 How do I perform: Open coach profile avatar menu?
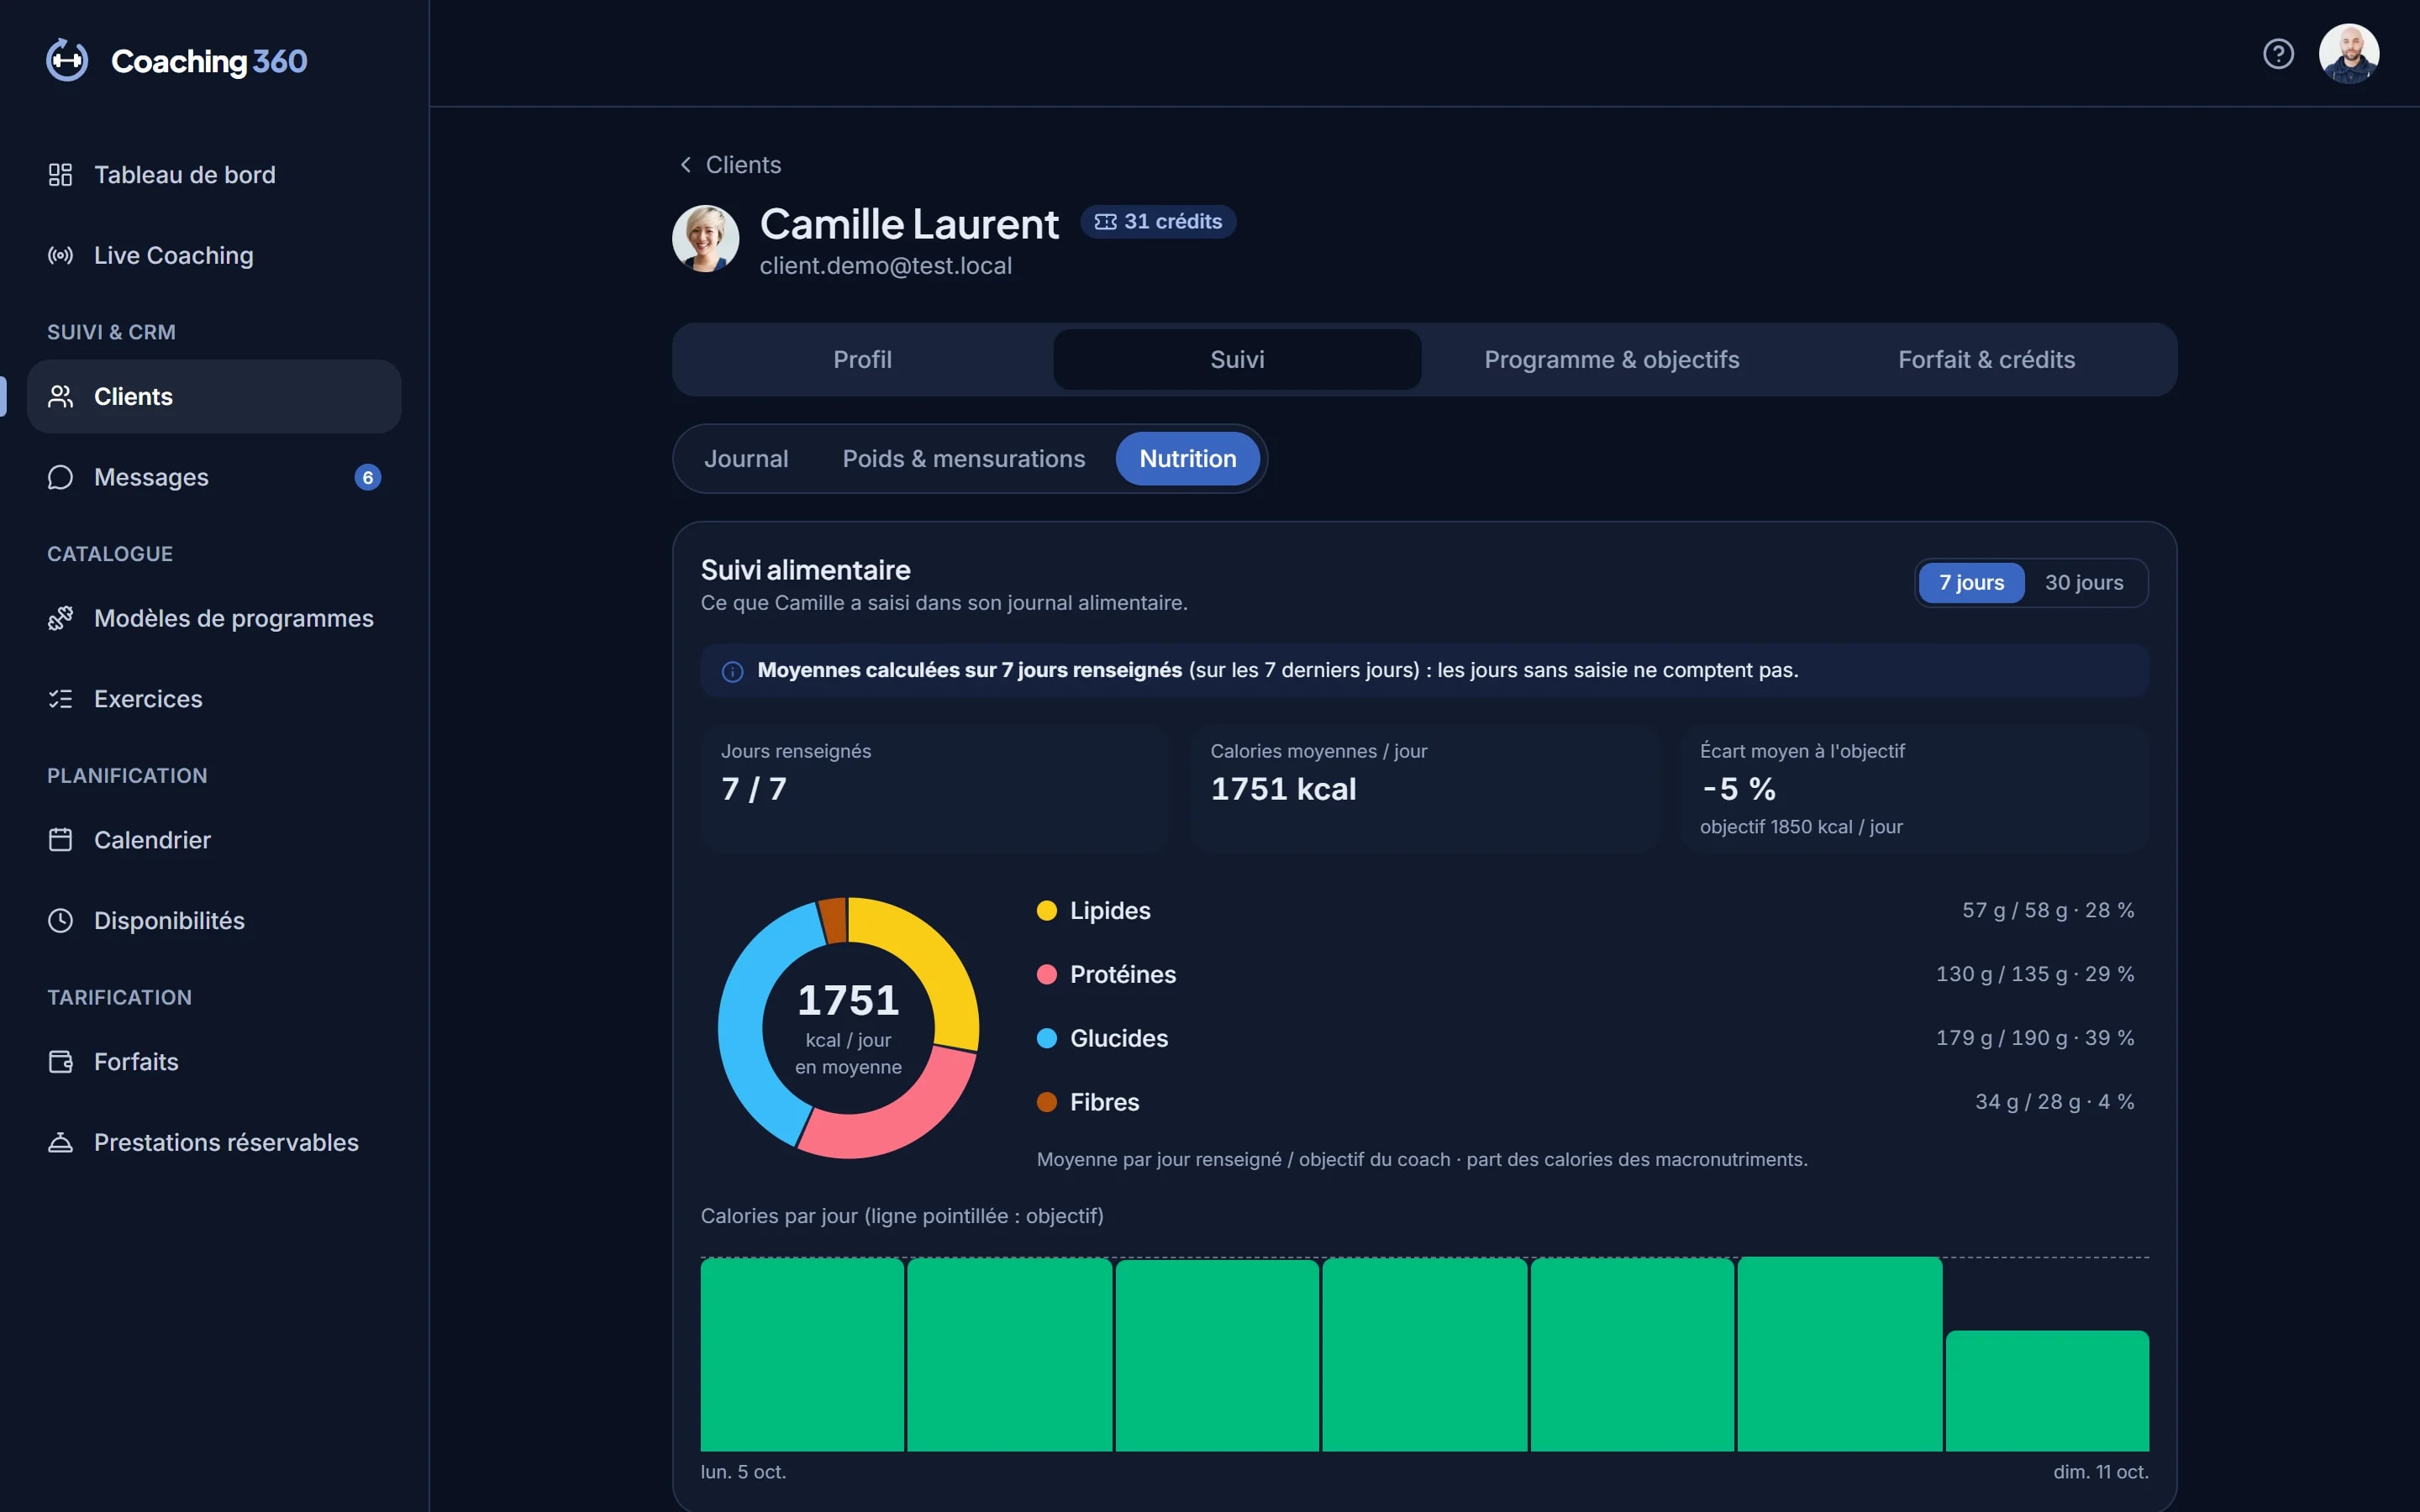(x=2348, y=54)
